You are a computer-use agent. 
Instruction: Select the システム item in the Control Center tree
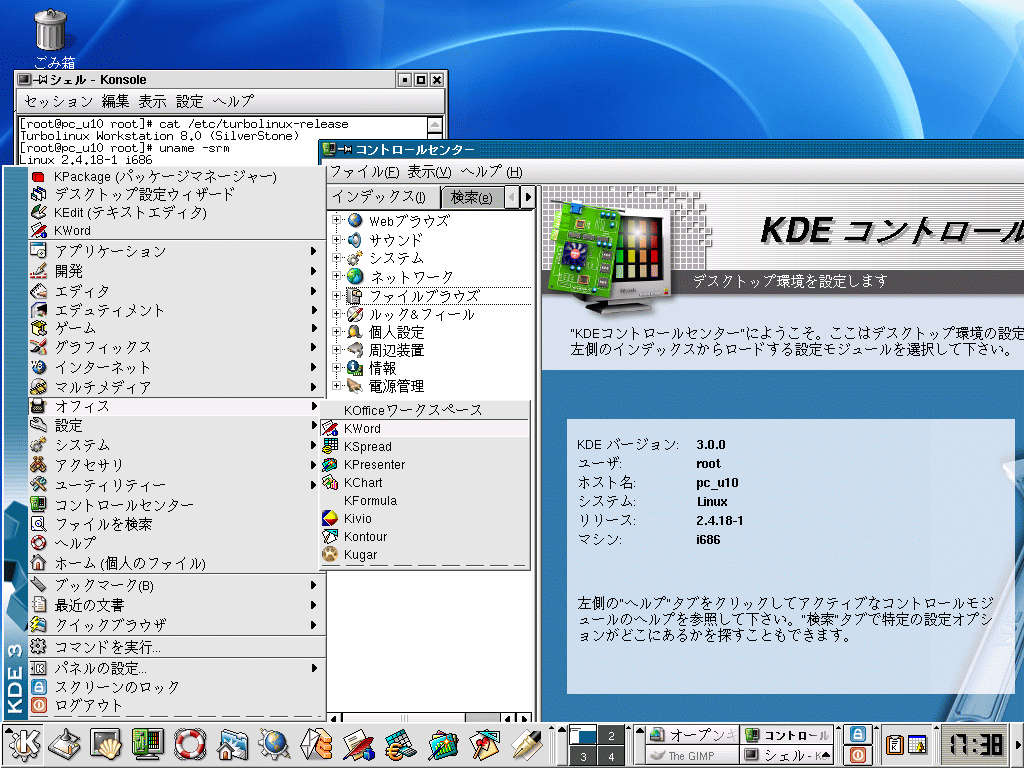(396, 258)
